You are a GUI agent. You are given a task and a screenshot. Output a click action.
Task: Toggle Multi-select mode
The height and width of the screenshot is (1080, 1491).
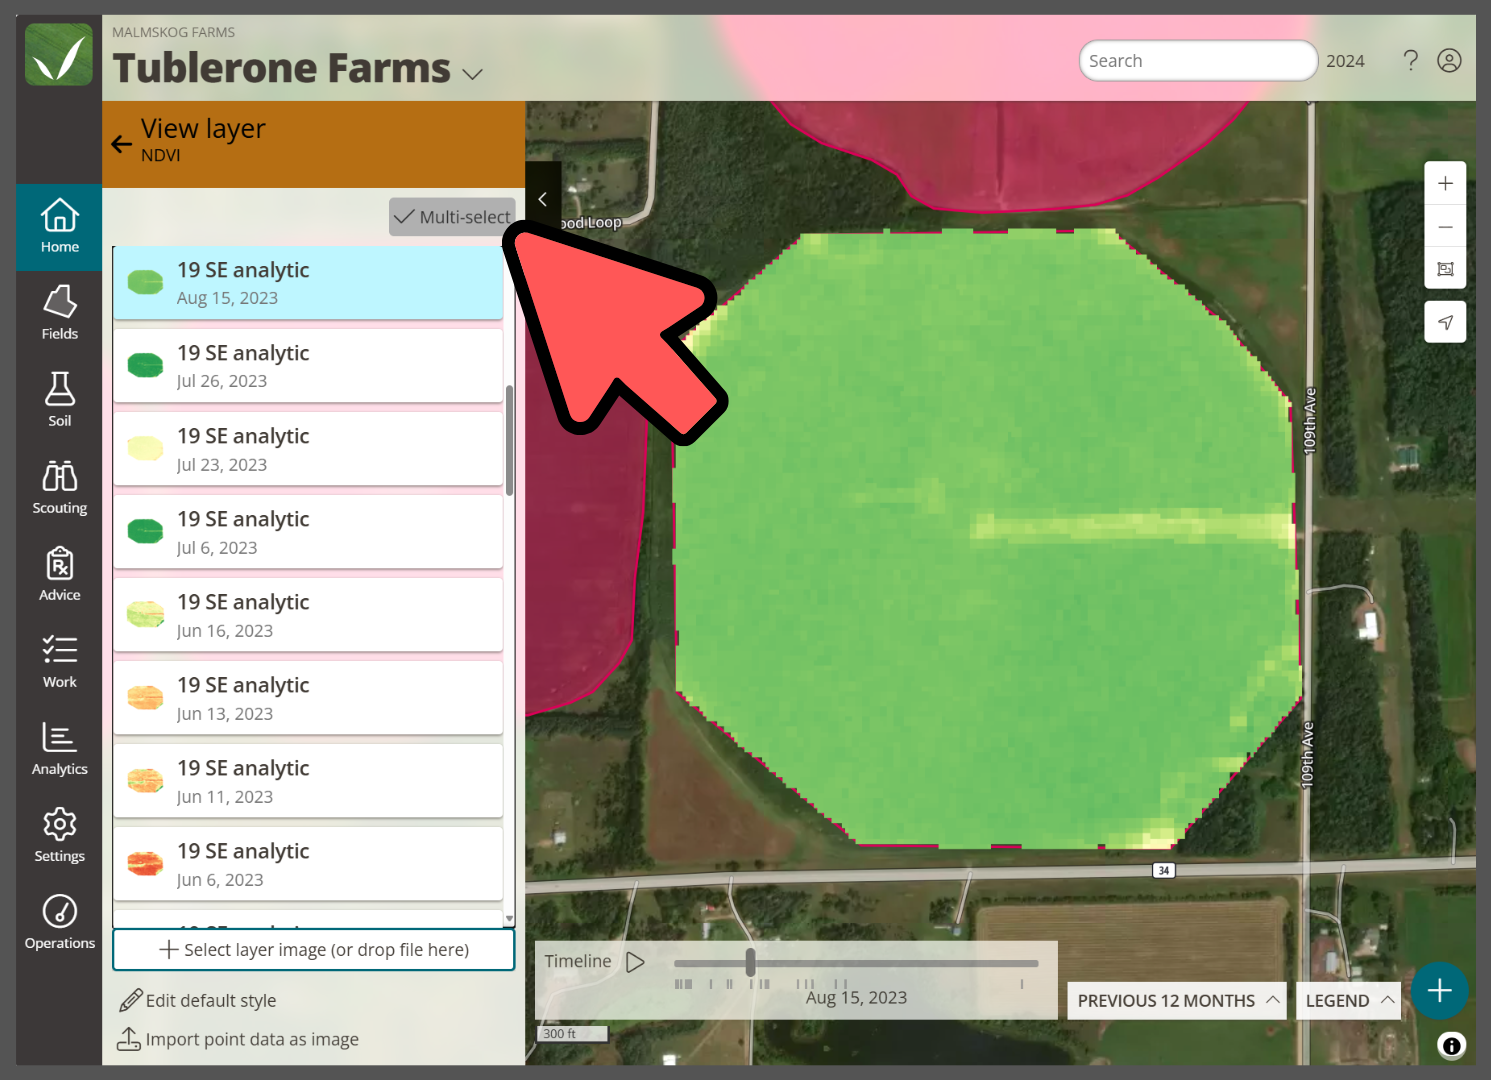point(452,217)
